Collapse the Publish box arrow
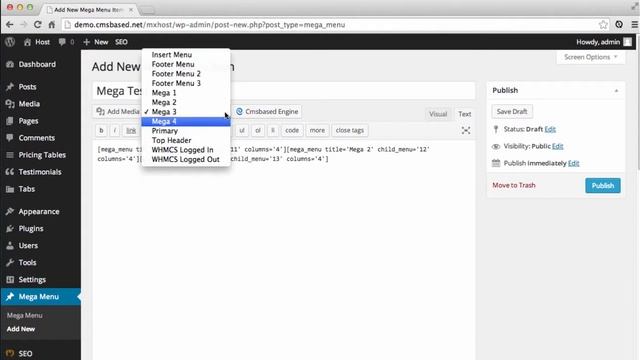The height and width of the screenshot is (360, 640). (x=616, y=91)
